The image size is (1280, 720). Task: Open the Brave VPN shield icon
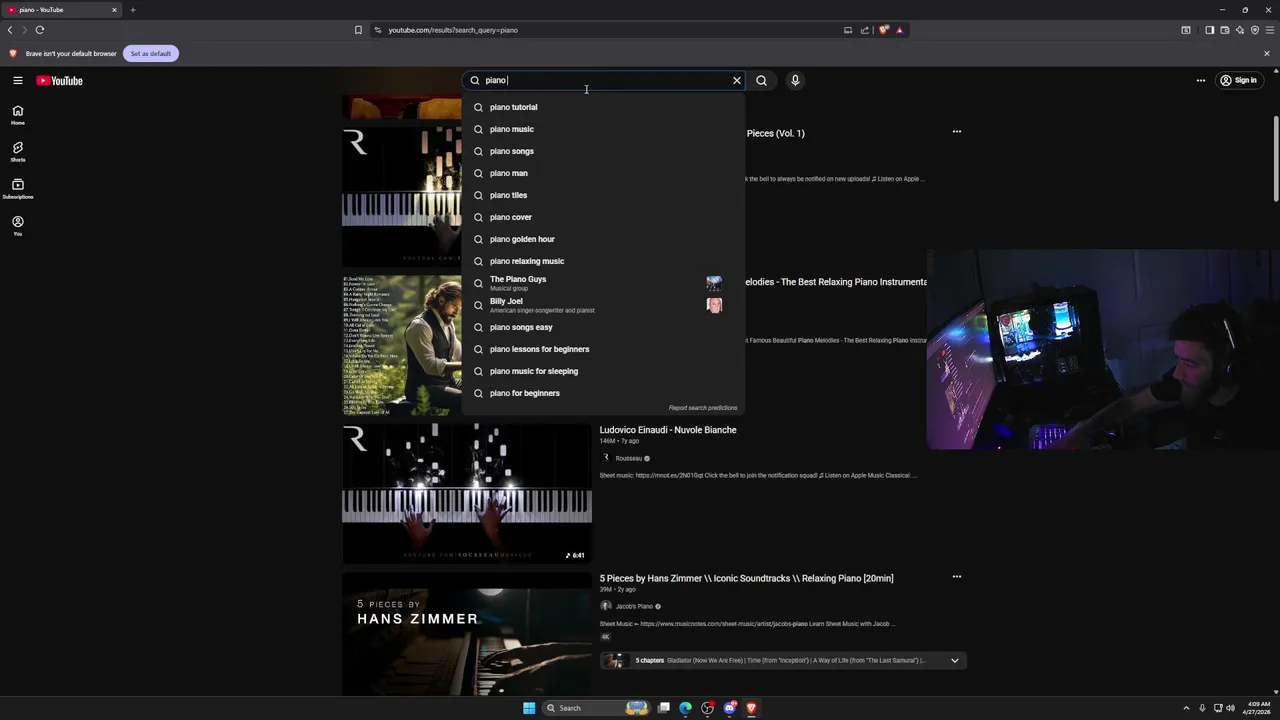(x=1255, y=30)
